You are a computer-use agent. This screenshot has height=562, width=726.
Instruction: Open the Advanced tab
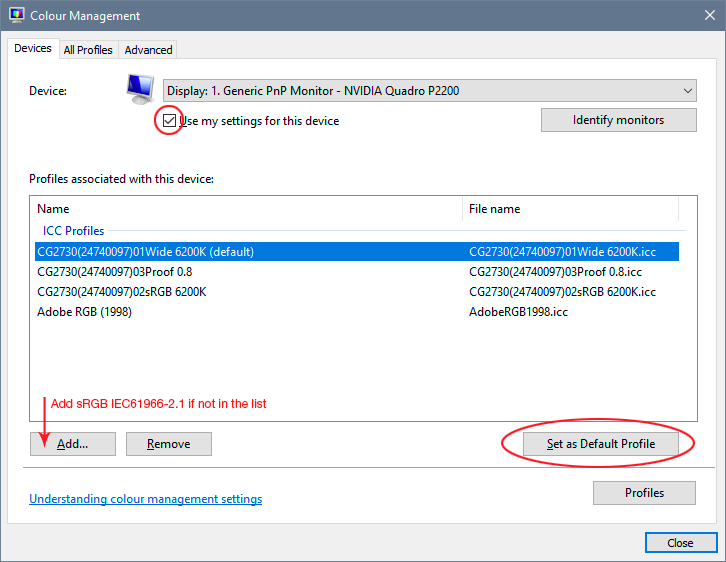point(148,50)
